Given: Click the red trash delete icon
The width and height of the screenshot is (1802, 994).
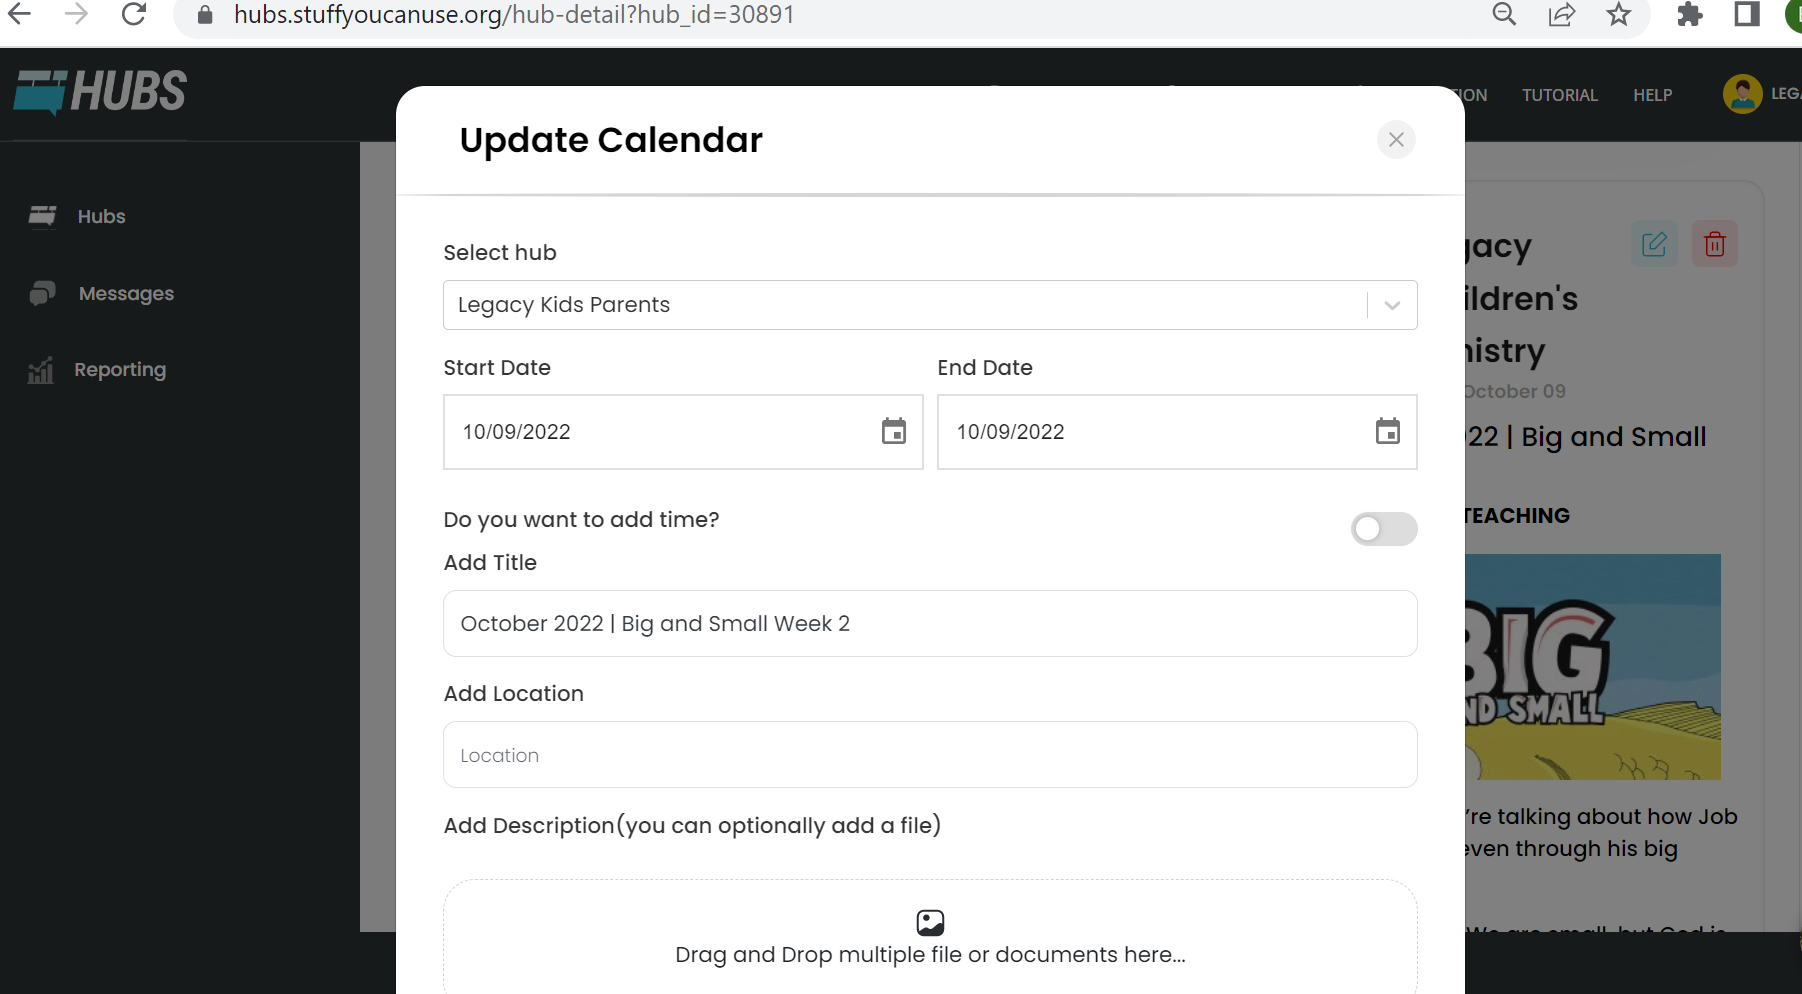Looking at the screenshot, I should click(x=1714, y=244).
